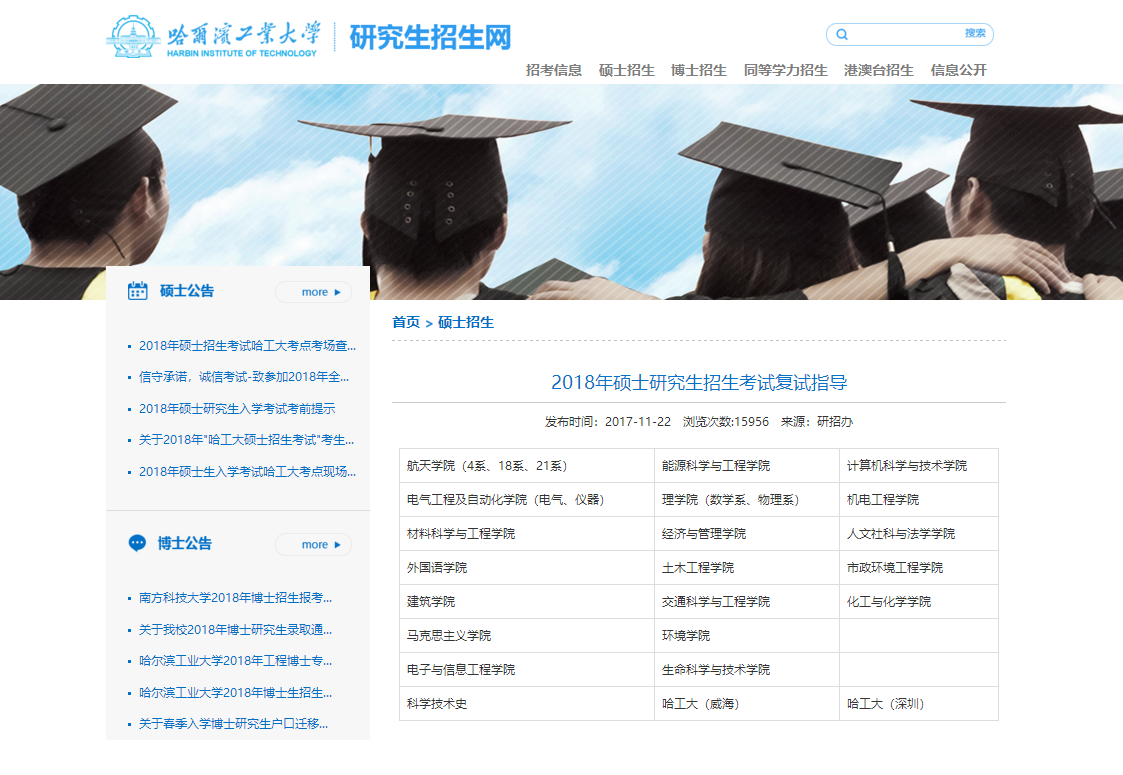
Task: Click the 发布时间：2017-11-22 text
Action: pos(608,422)
